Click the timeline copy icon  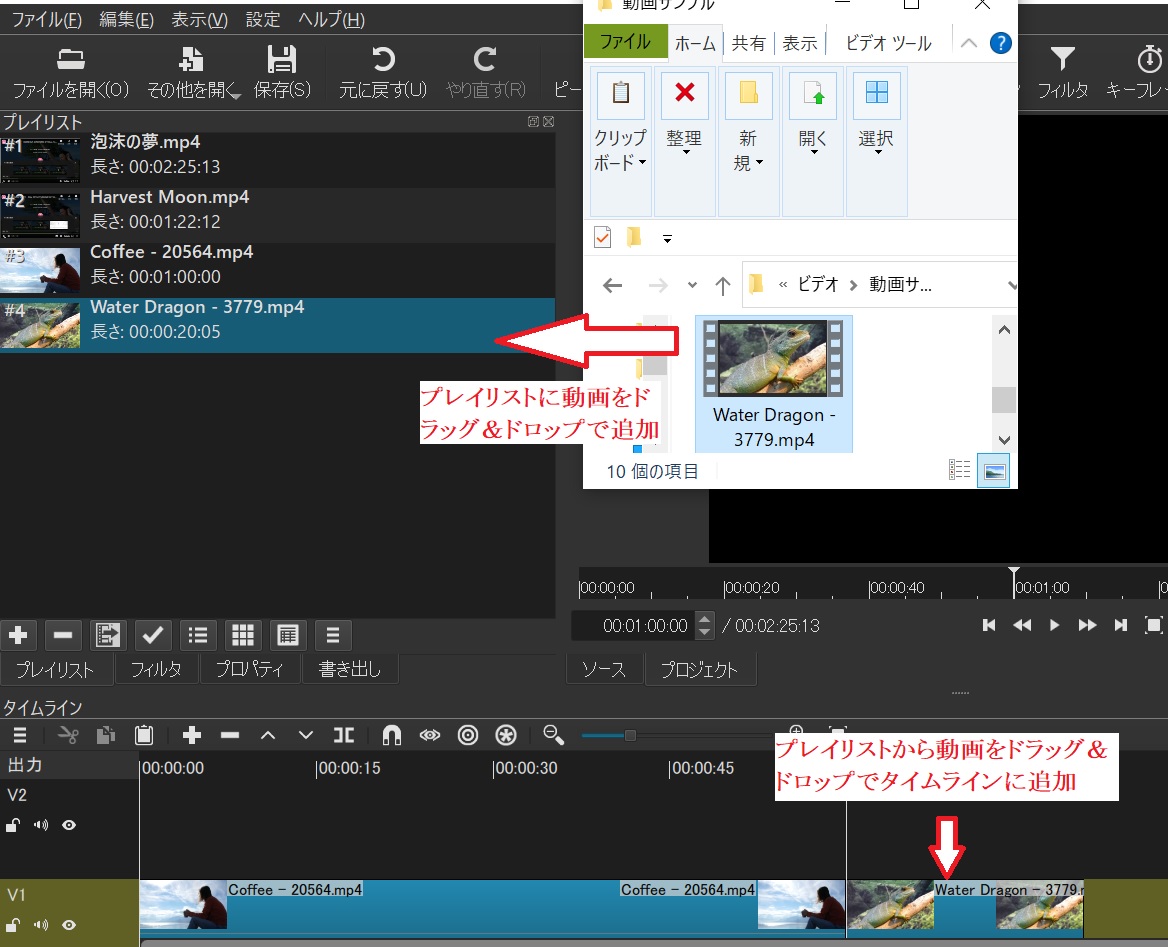106,735
